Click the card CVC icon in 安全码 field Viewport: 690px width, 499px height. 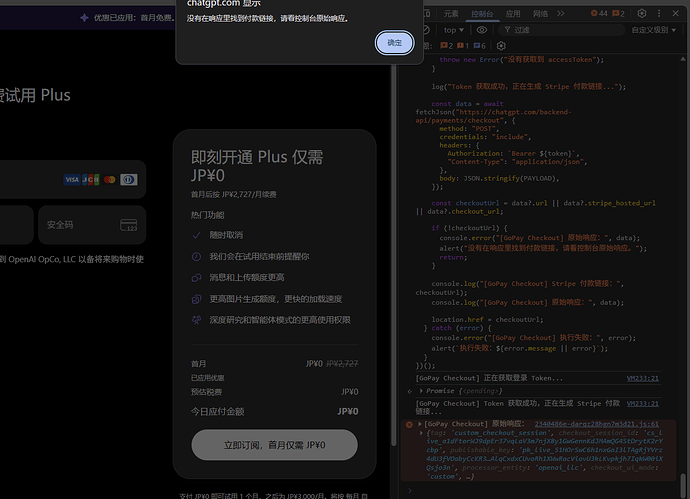point(128,225)
